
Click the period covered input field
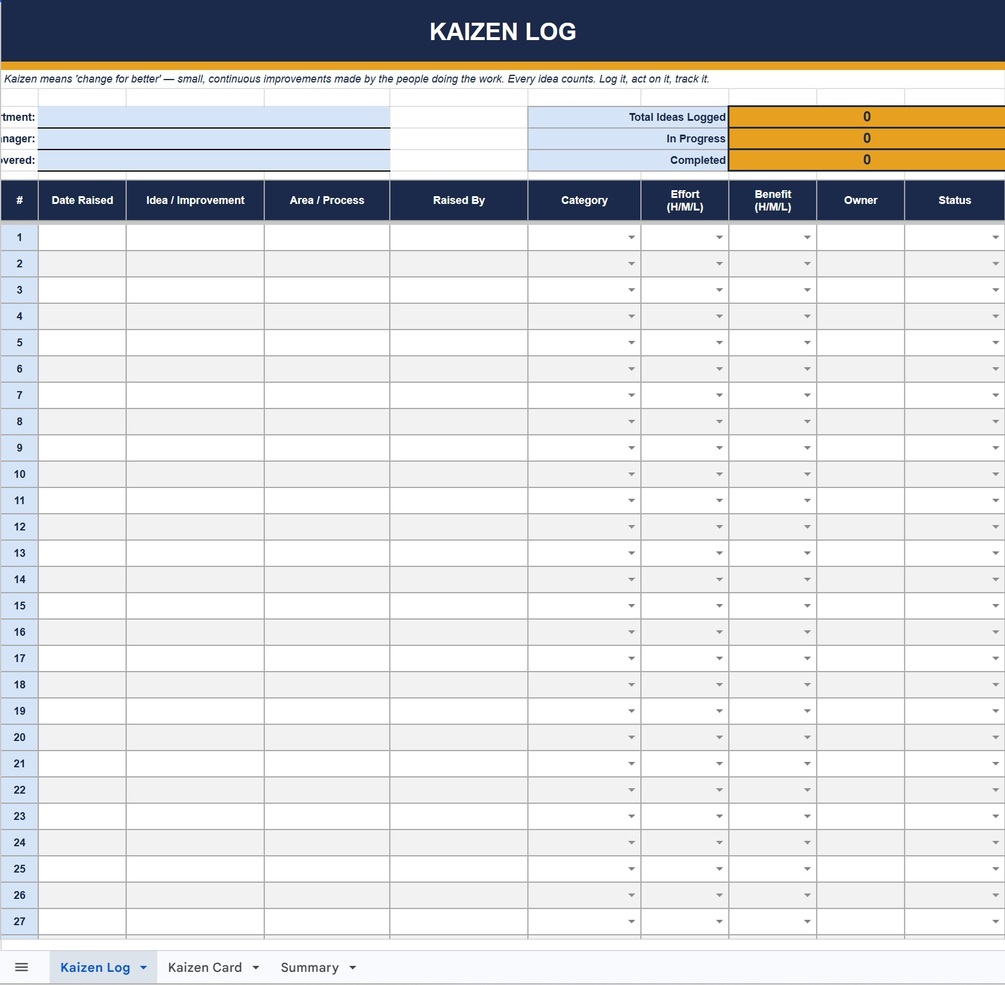[214, 160]
